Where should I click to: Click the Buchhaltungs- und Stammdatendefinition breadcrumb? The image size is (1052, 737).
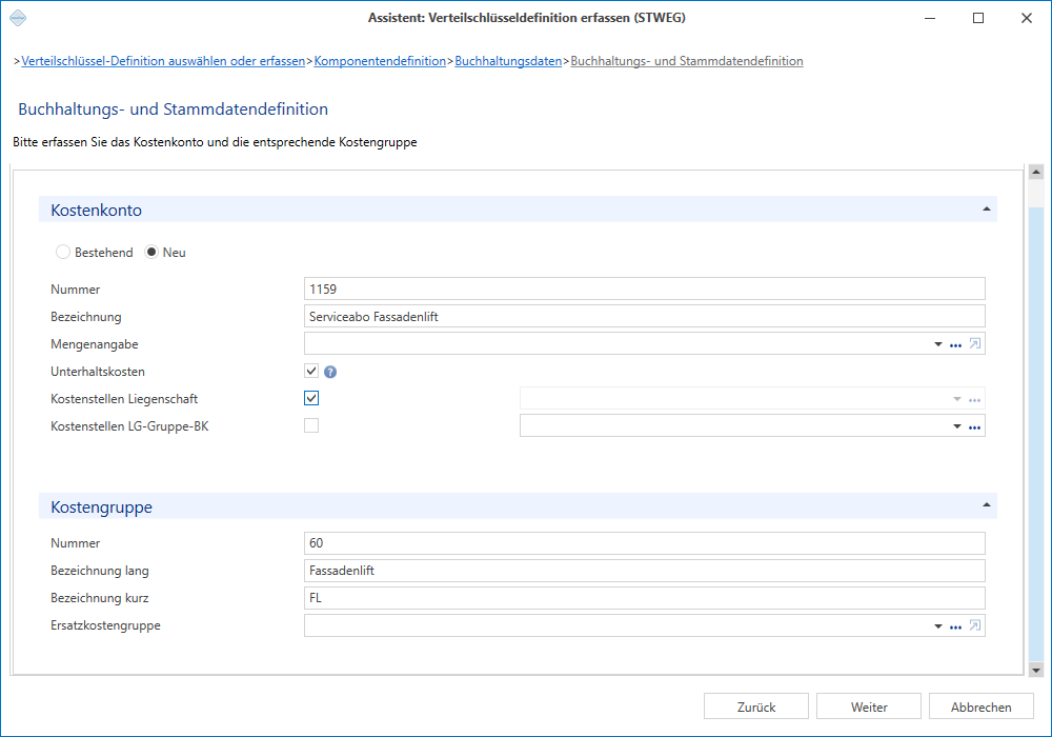tap(686, 61)
